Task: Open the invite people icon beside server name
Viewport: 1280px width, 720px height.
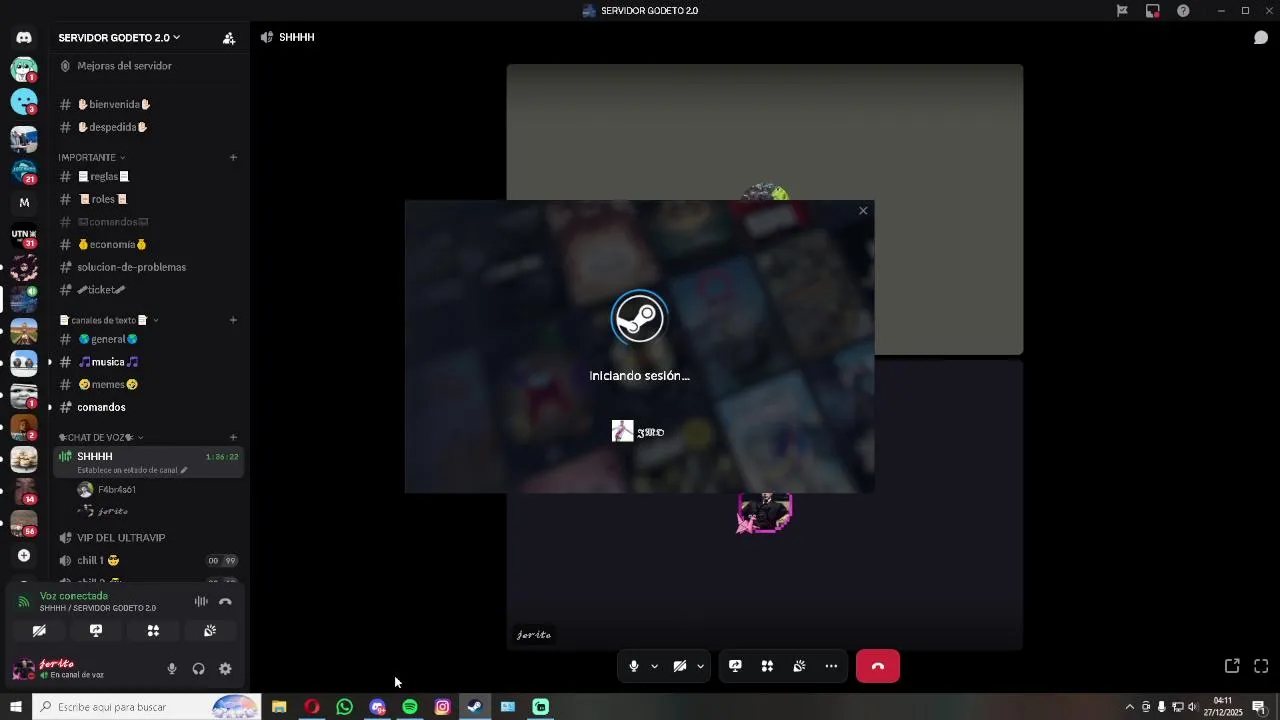Action: (x=229, y=38)
